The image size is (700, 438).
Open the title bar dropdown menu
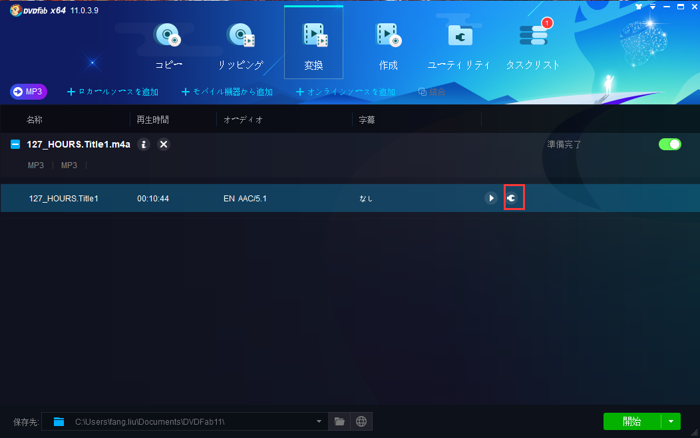[653, 7]
